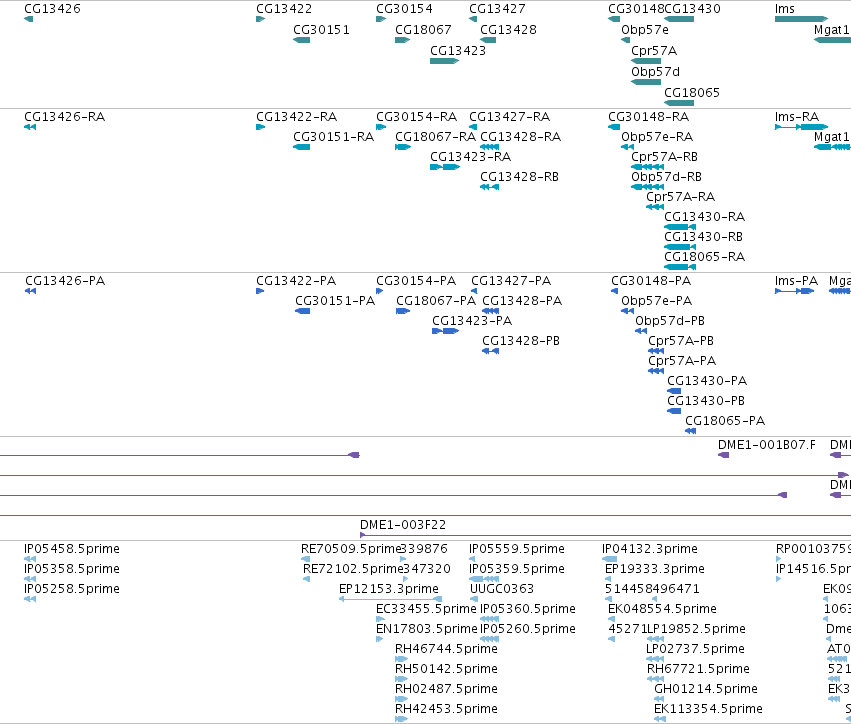
Task: Click the CG18065-RA transcript label
Action: [704, 257]
